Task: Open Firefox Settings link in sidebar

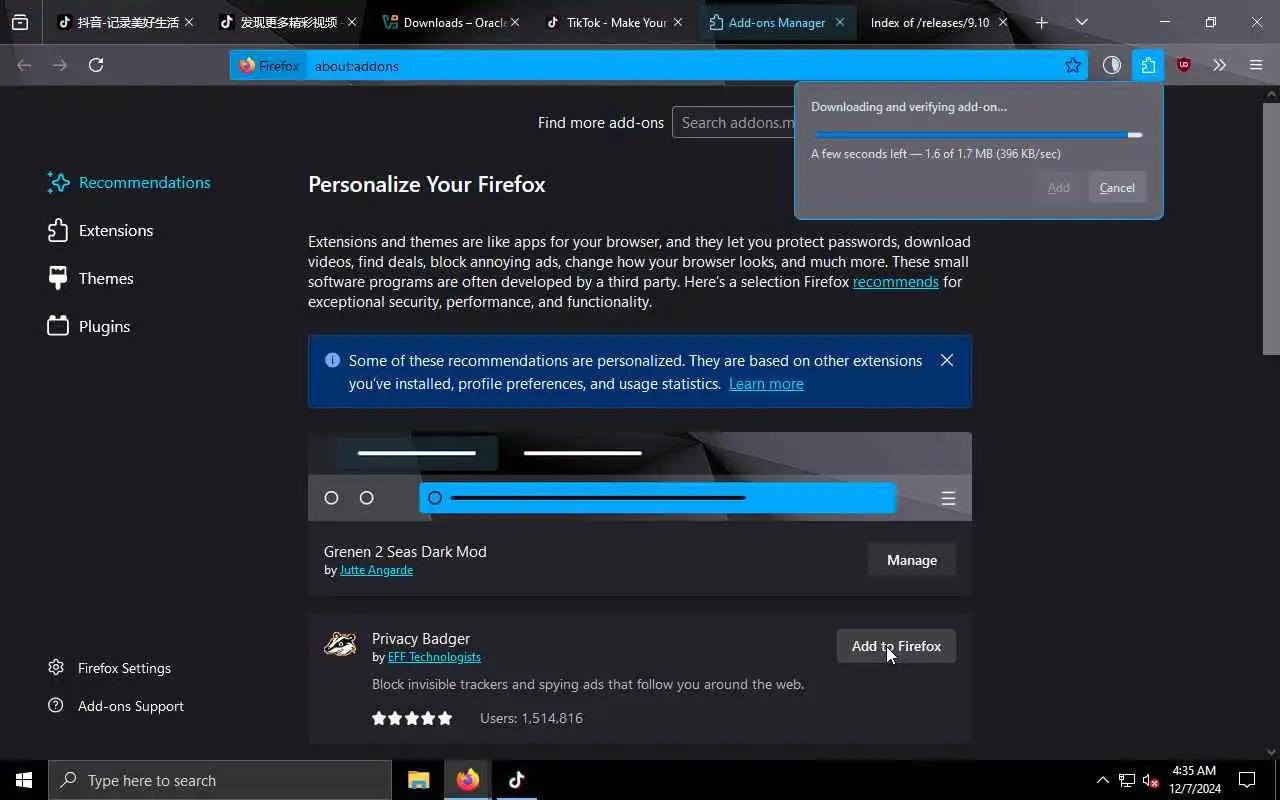Action: (110, 668)
